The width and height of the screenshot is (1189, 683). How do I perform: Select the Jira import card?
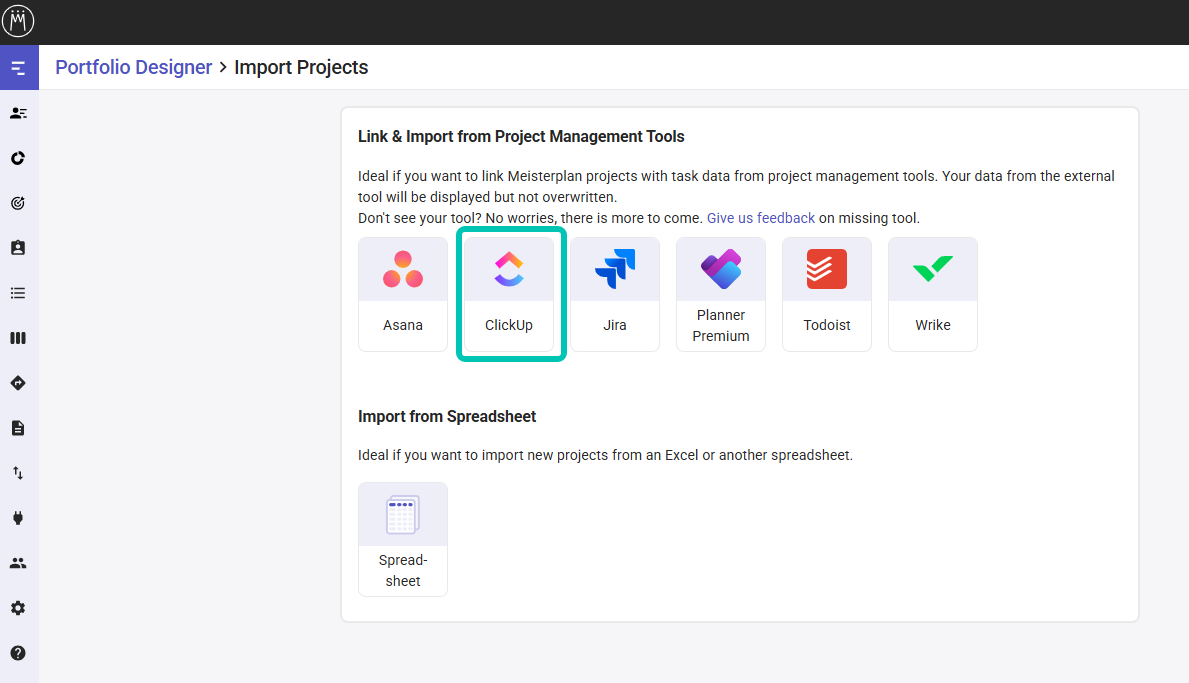(x=615, y=294)
